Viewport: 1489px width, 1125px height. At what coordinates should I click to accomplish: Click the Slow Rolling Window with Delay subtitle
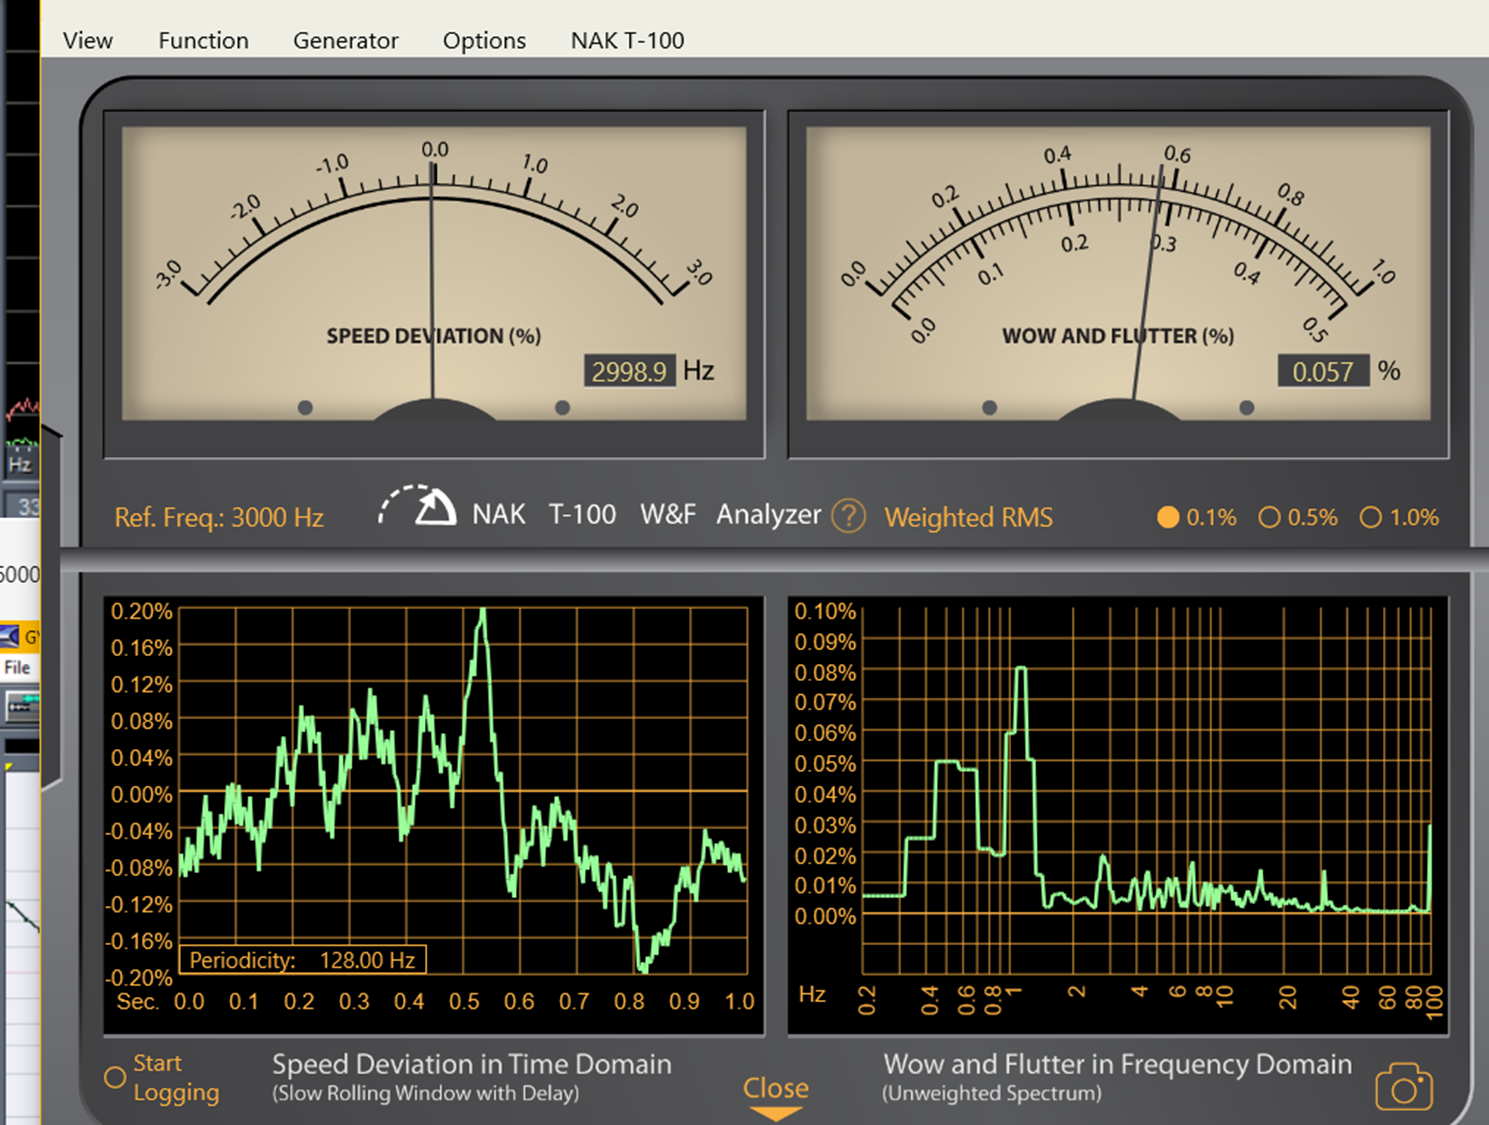pos(425,1094)
